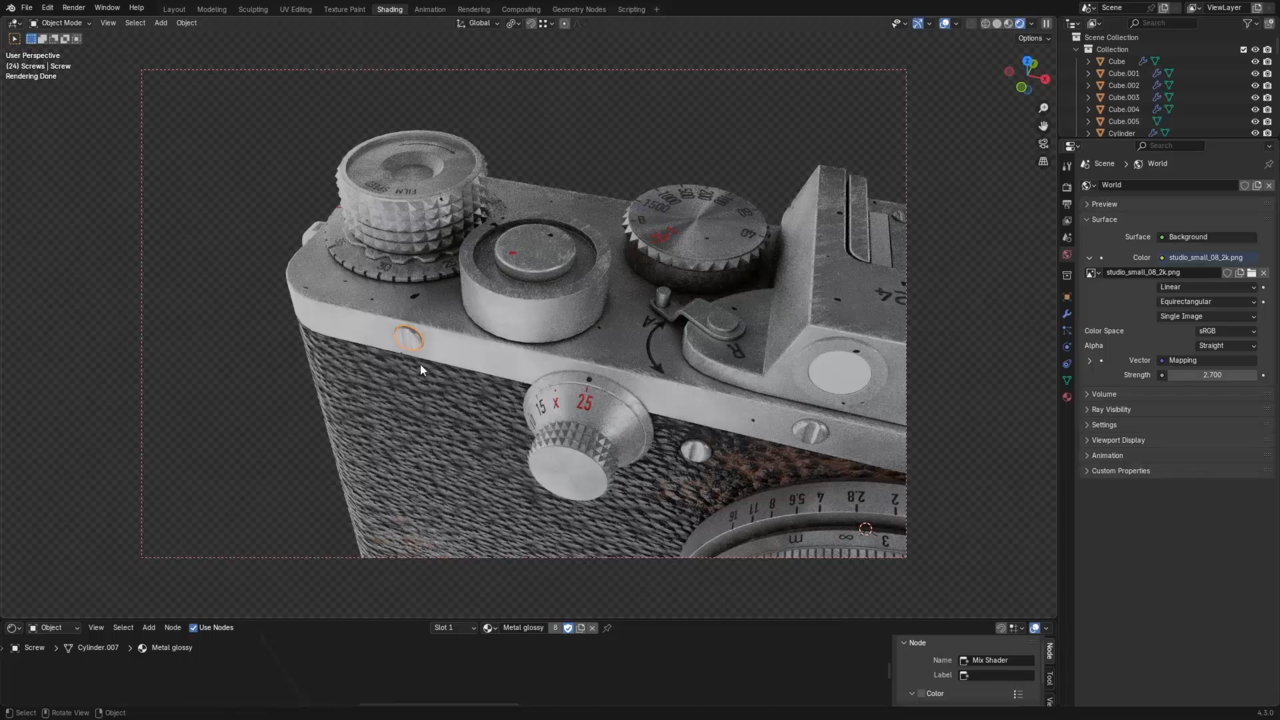Open the Modifiers wrench properties tab
The image size is (1280, 720).
pyautogui.click(x=1067, y=313)
